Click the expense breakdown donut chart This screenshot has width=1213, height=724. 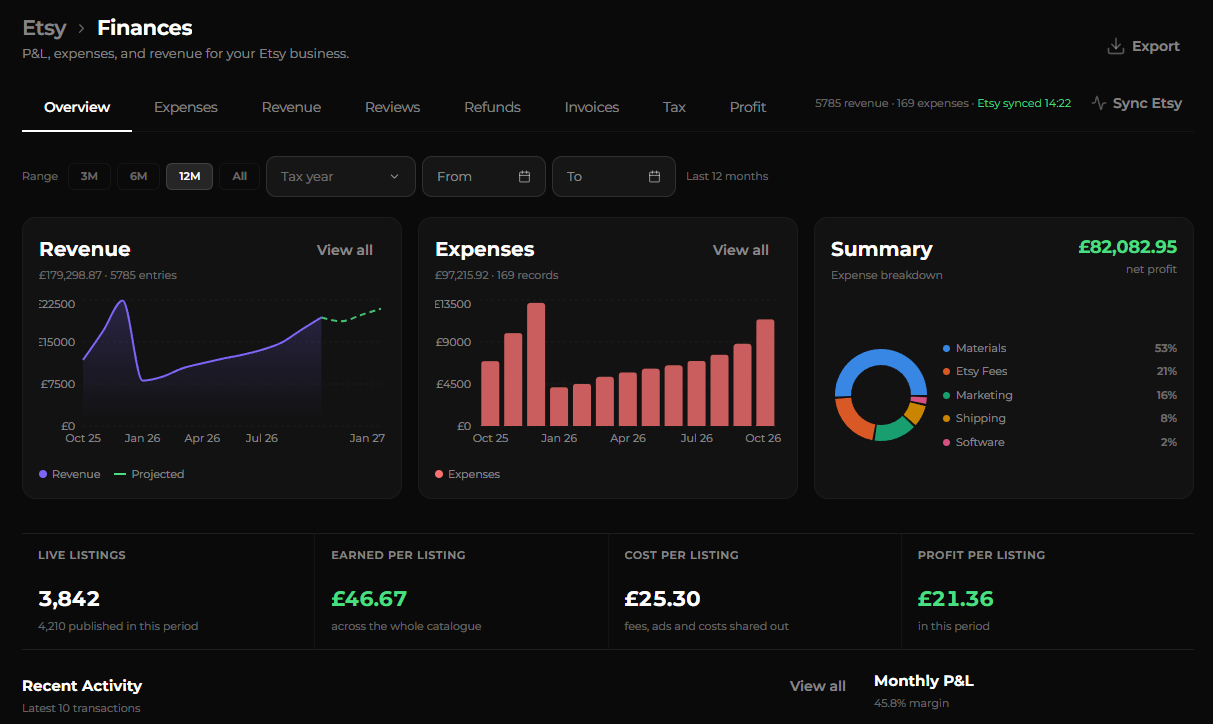coord(880,395)
